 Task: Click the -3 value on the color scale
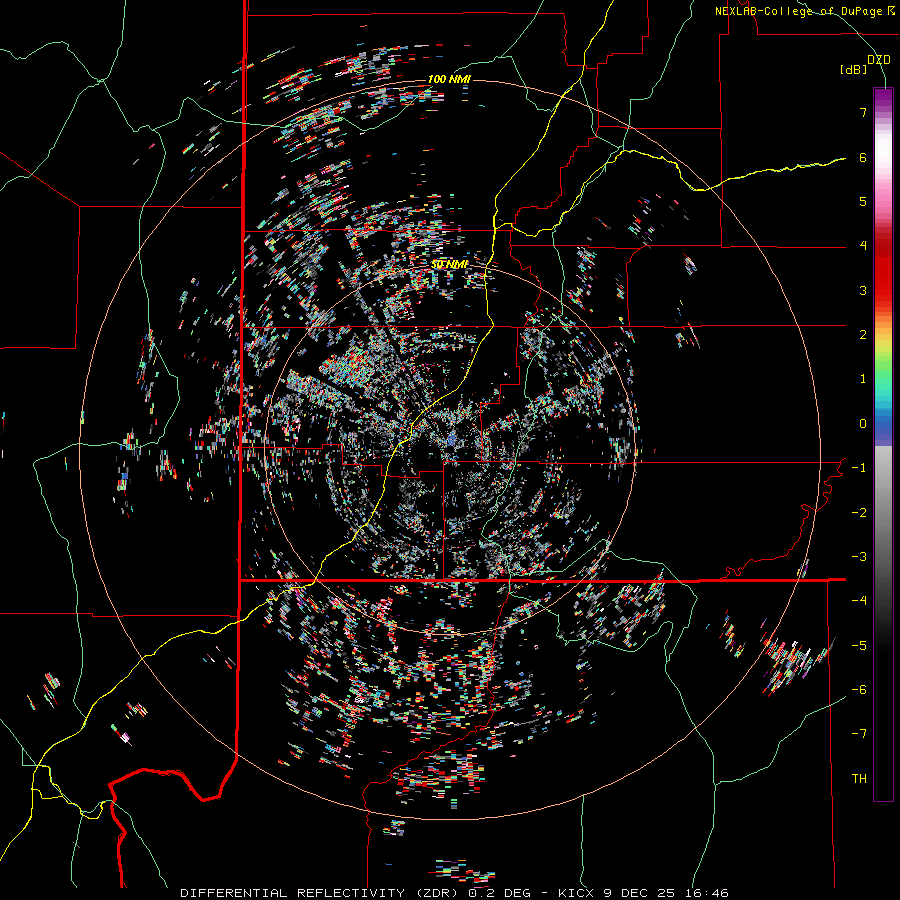coord(859,557)
